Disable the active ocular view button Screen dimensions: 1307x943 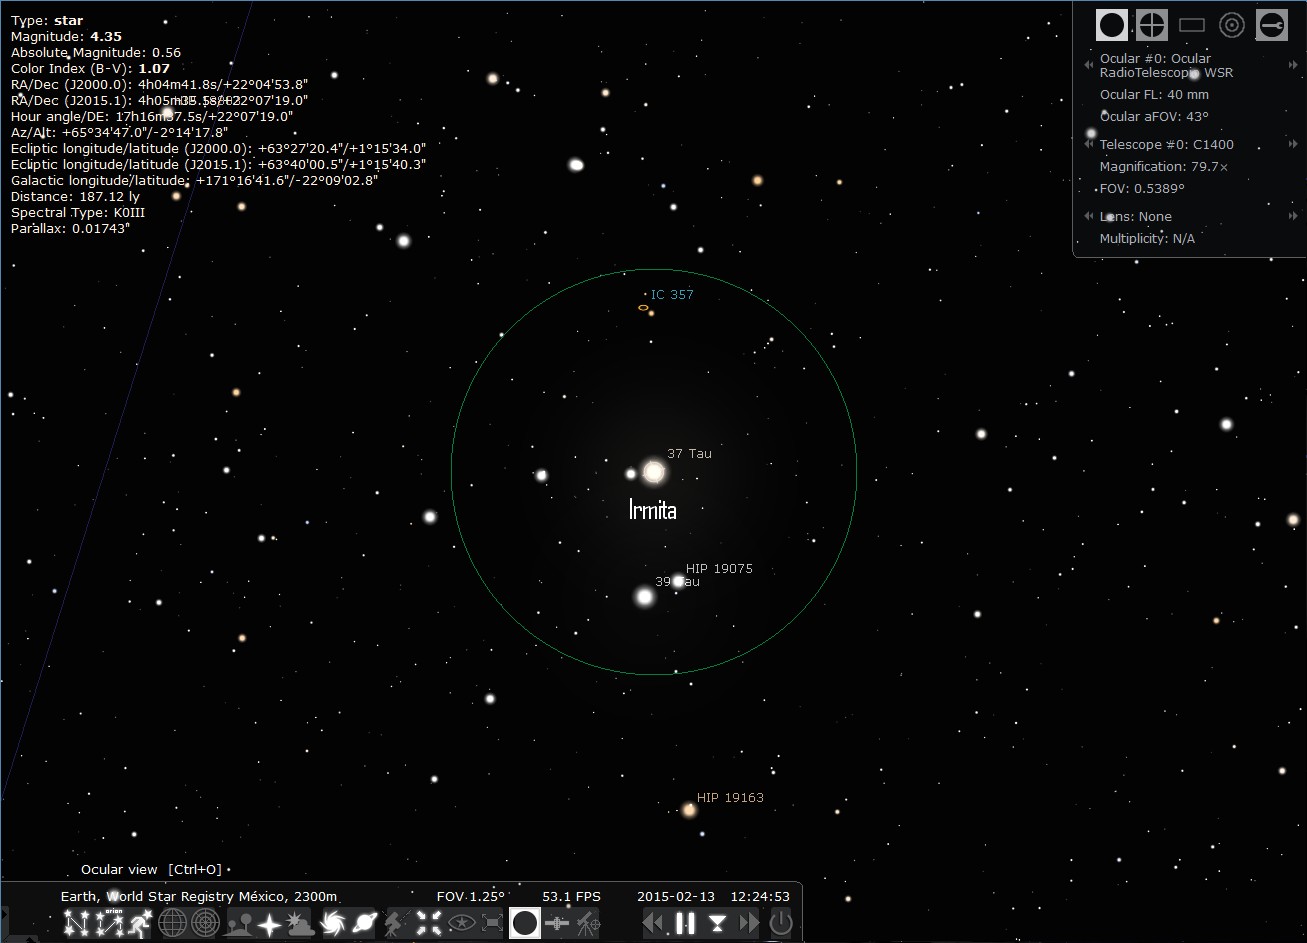[525, 923]
